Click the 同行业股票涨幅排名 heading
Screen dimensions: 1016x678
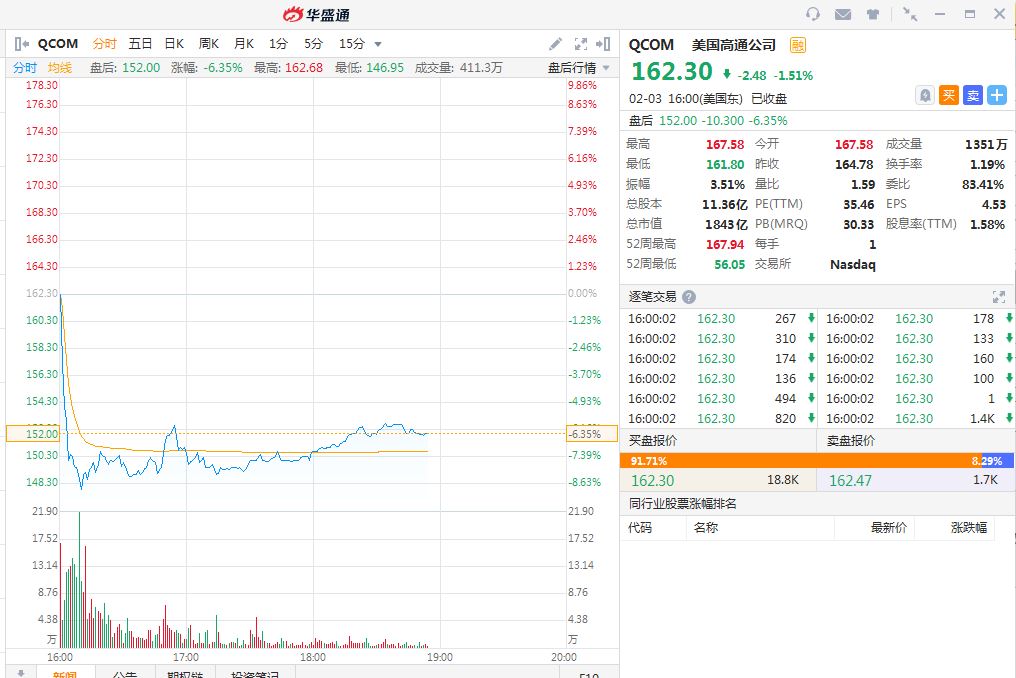pyautogui.click(x=683, y=504)
